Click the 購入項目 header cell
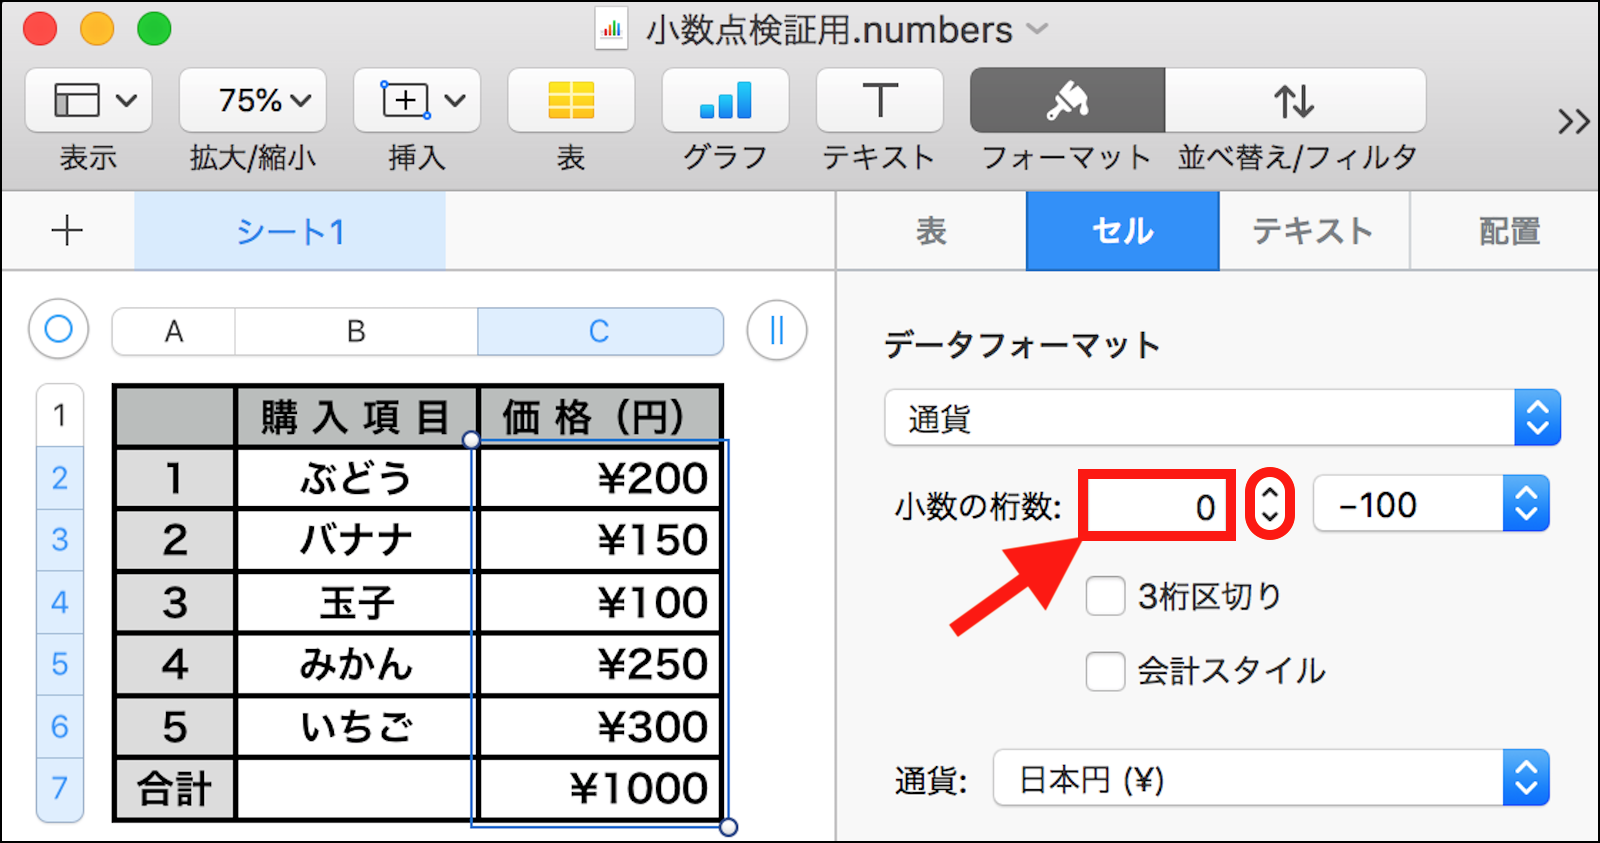 point(356,416)
